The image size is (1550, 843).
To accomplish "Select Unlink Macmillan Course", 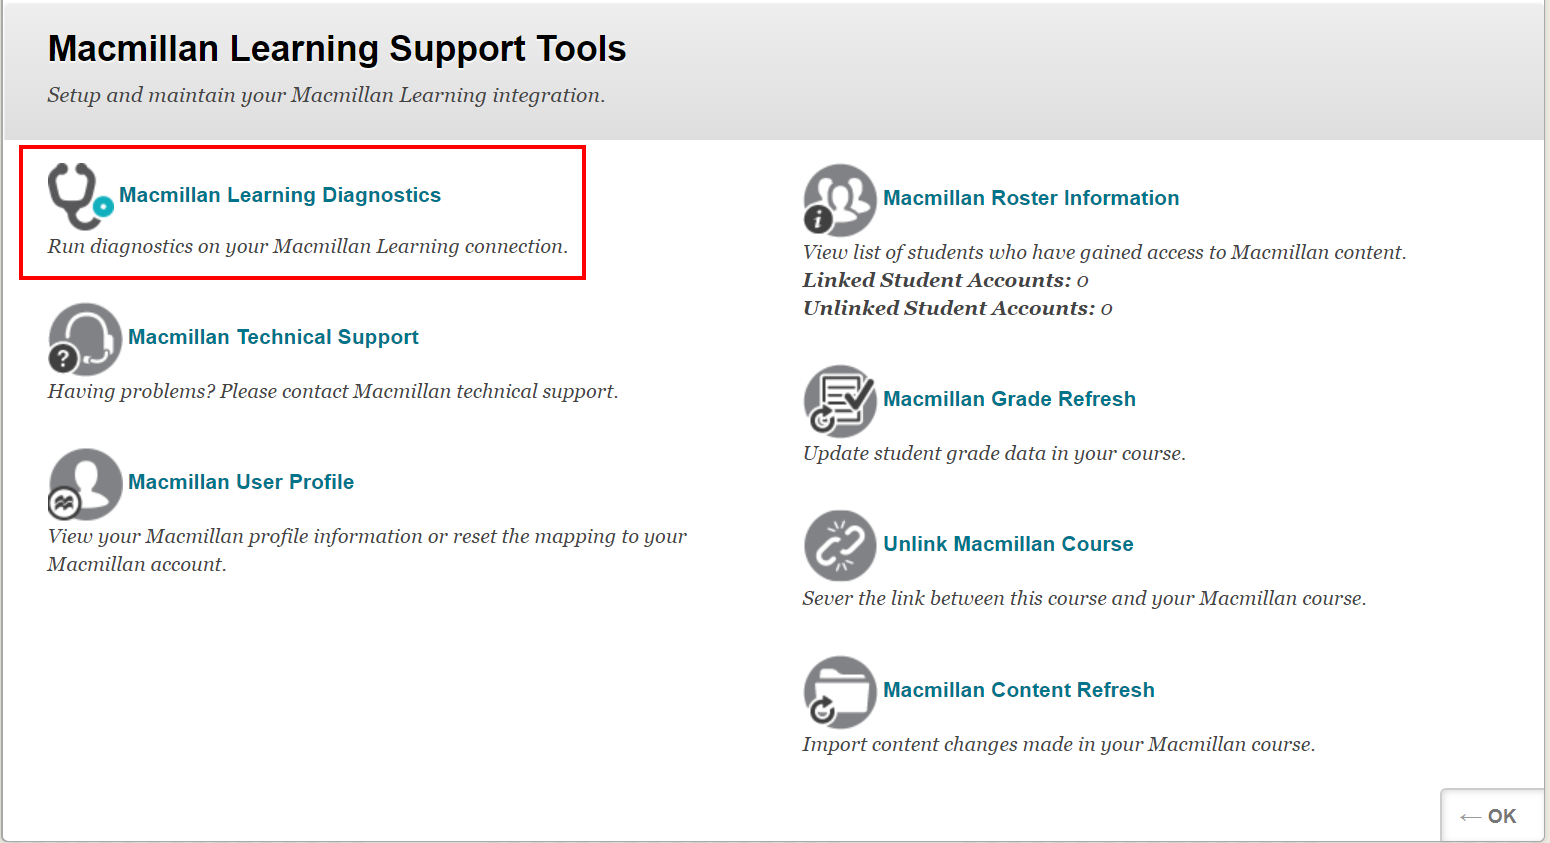I will (x=1008, y=544).
